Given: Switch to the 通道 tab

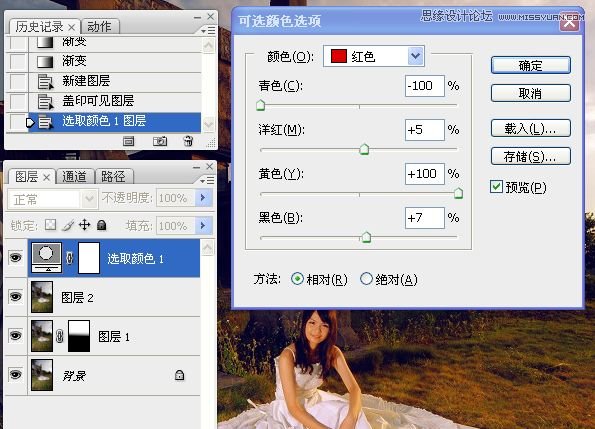Looking at the screenshot, I should tap(74, 176).
